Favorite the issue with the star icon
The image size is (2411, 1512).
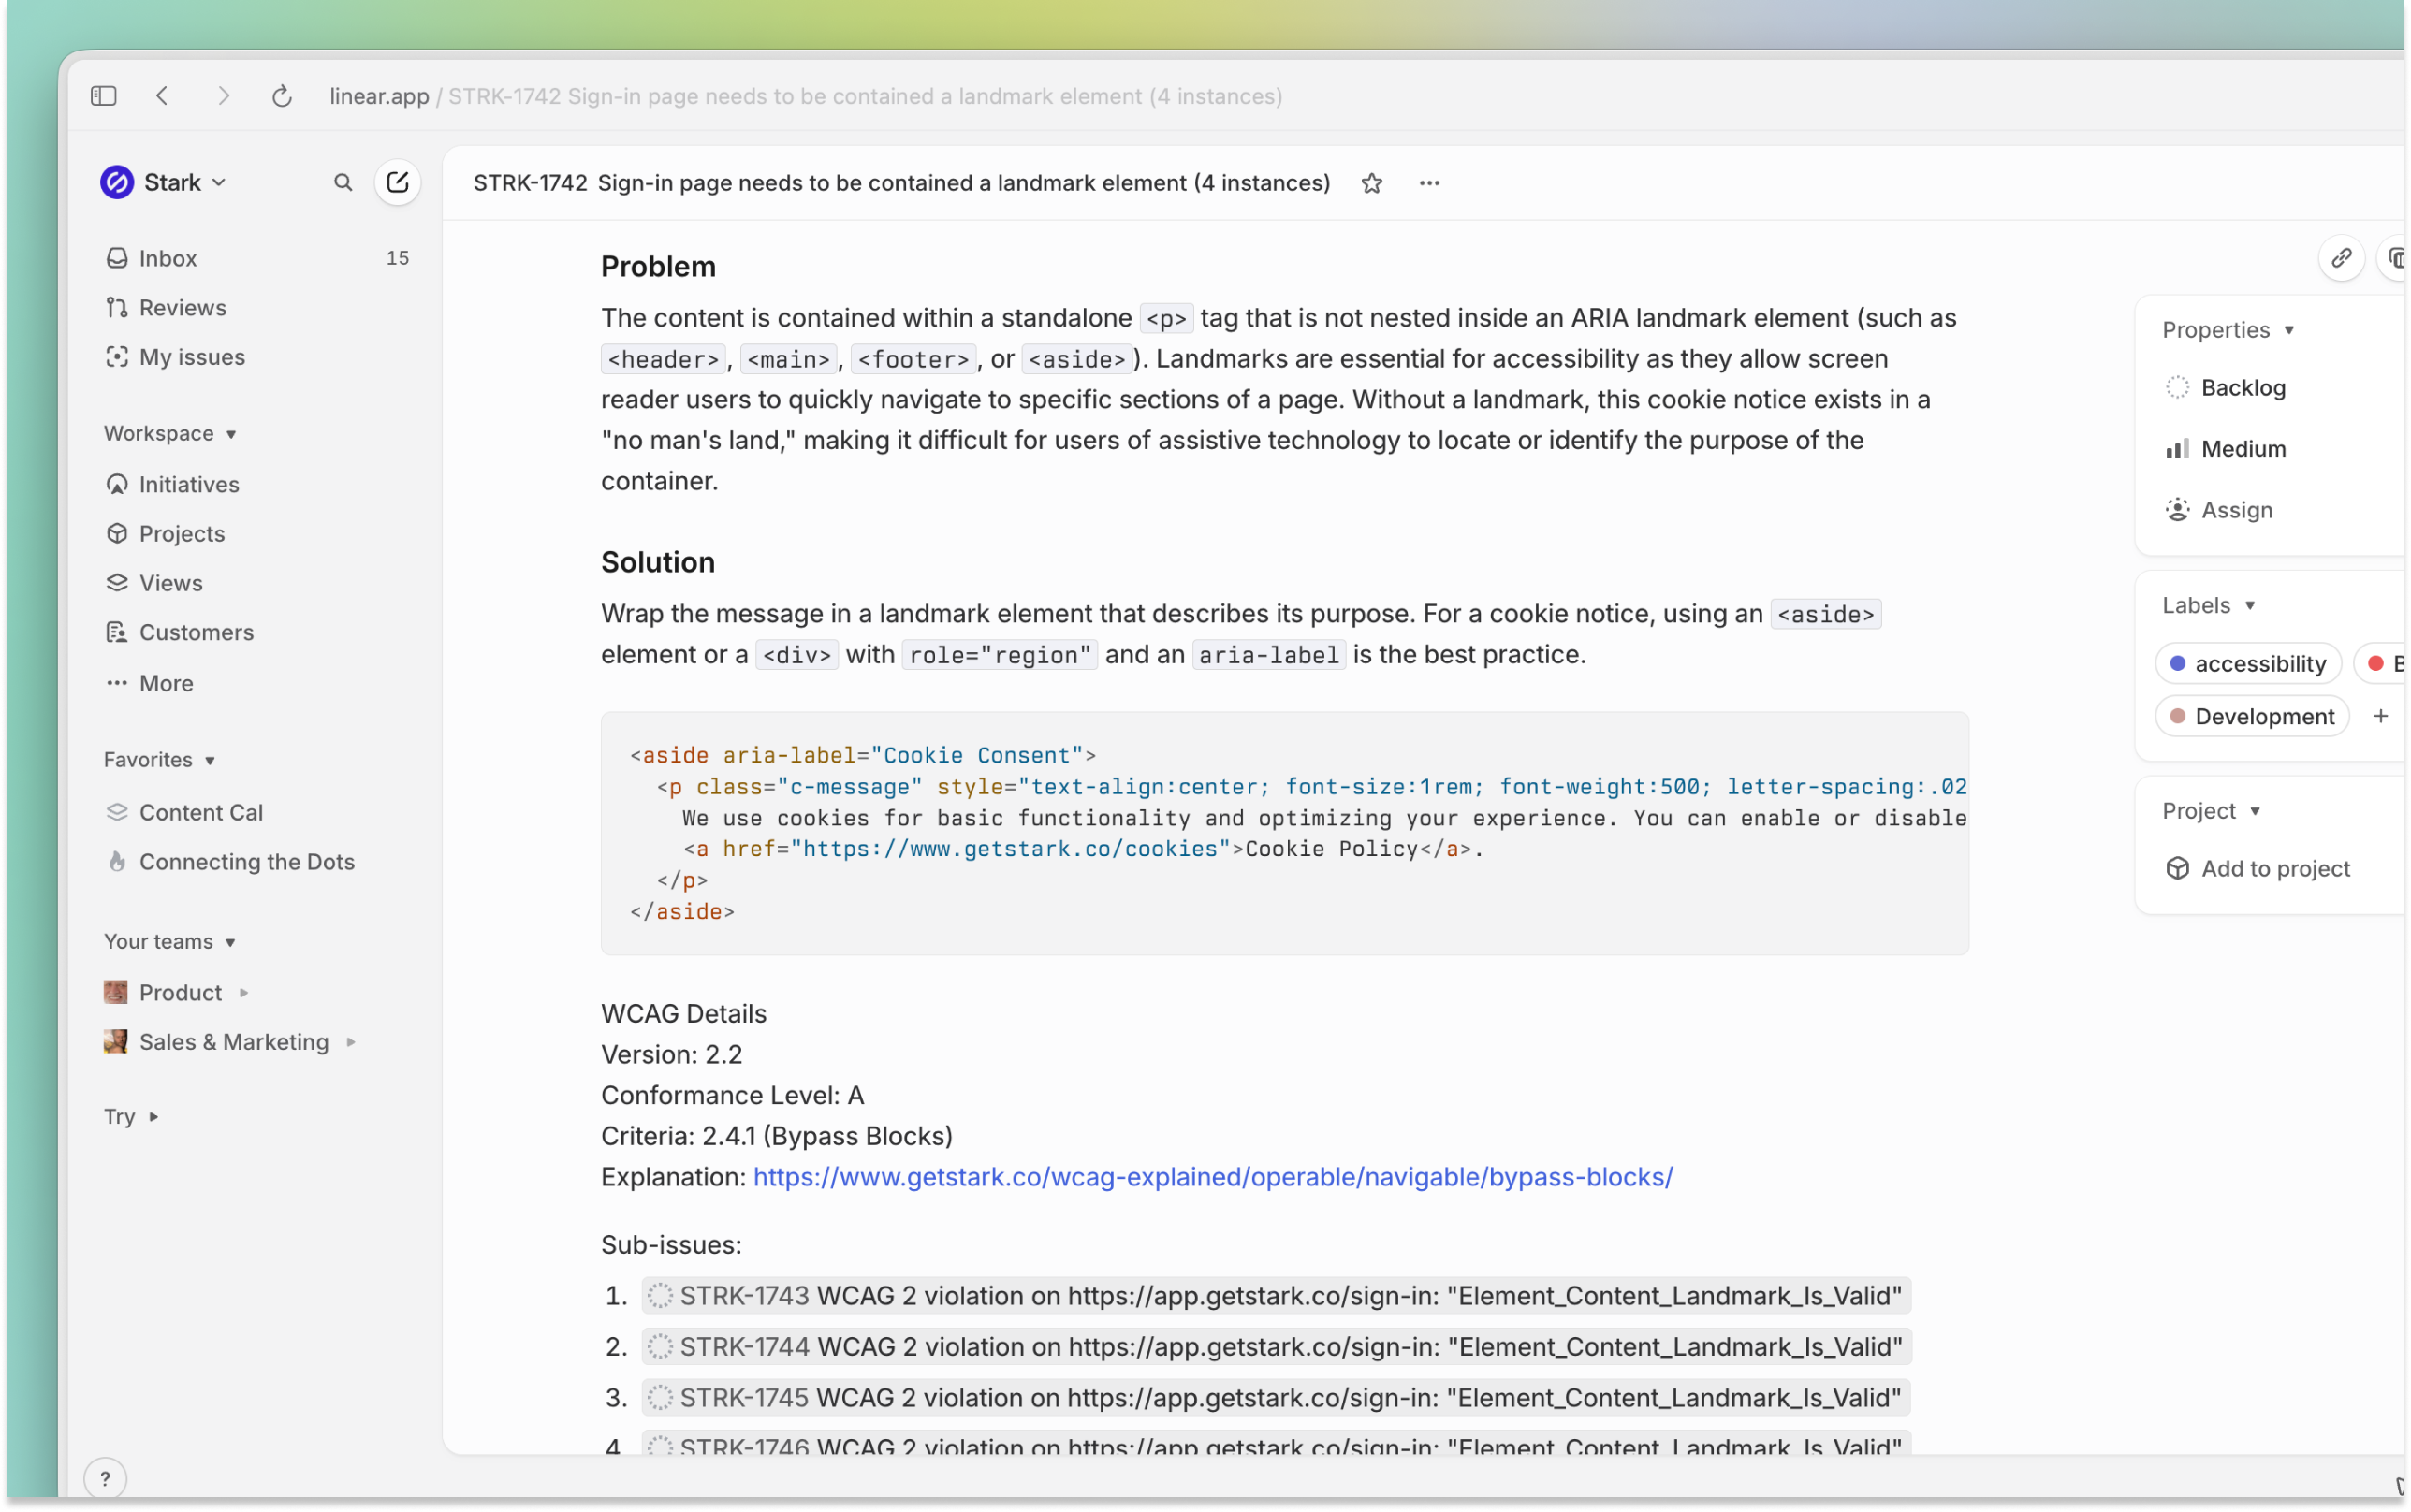[1372, 184]
